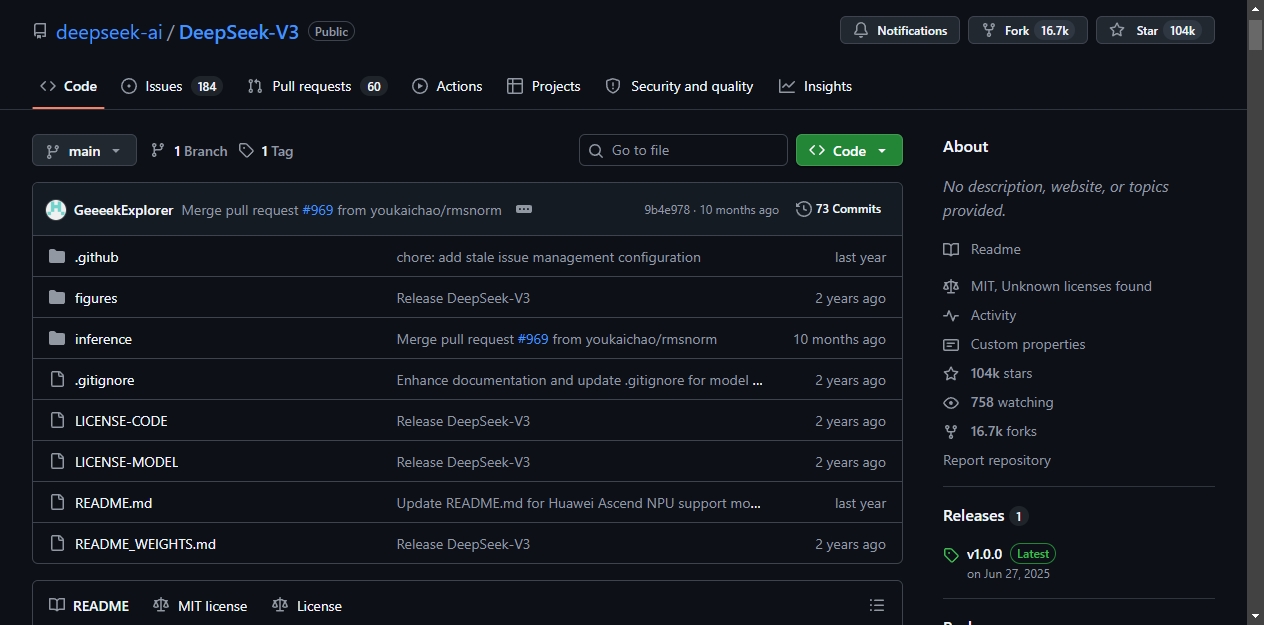Click the folder icon beside figures
Image resolution: width=1264 pixels, height=625 pixels.
click(57, 298)
